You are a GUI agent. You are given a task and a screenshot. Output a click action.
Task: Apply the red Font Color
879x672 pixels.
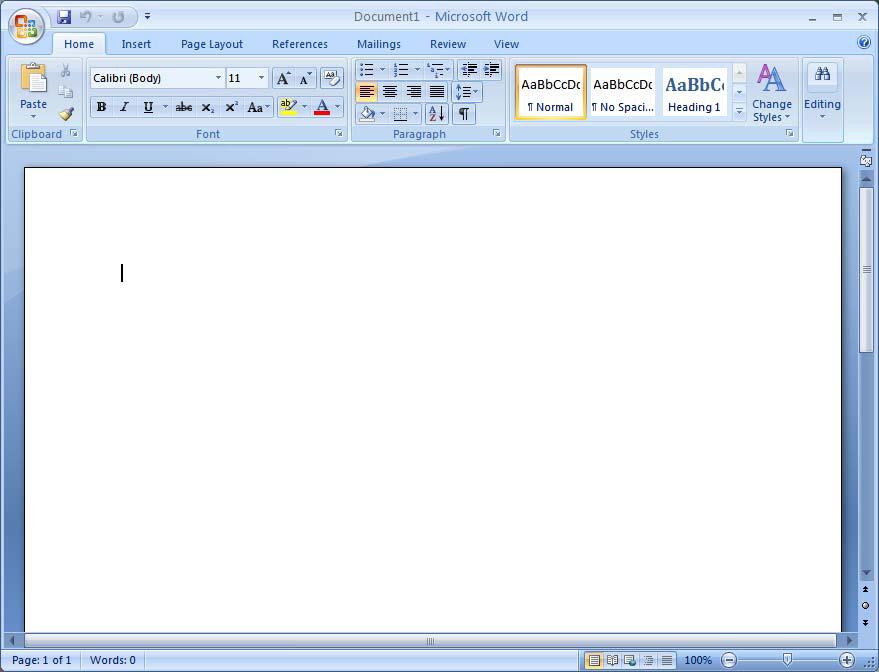tap(322, 107)
